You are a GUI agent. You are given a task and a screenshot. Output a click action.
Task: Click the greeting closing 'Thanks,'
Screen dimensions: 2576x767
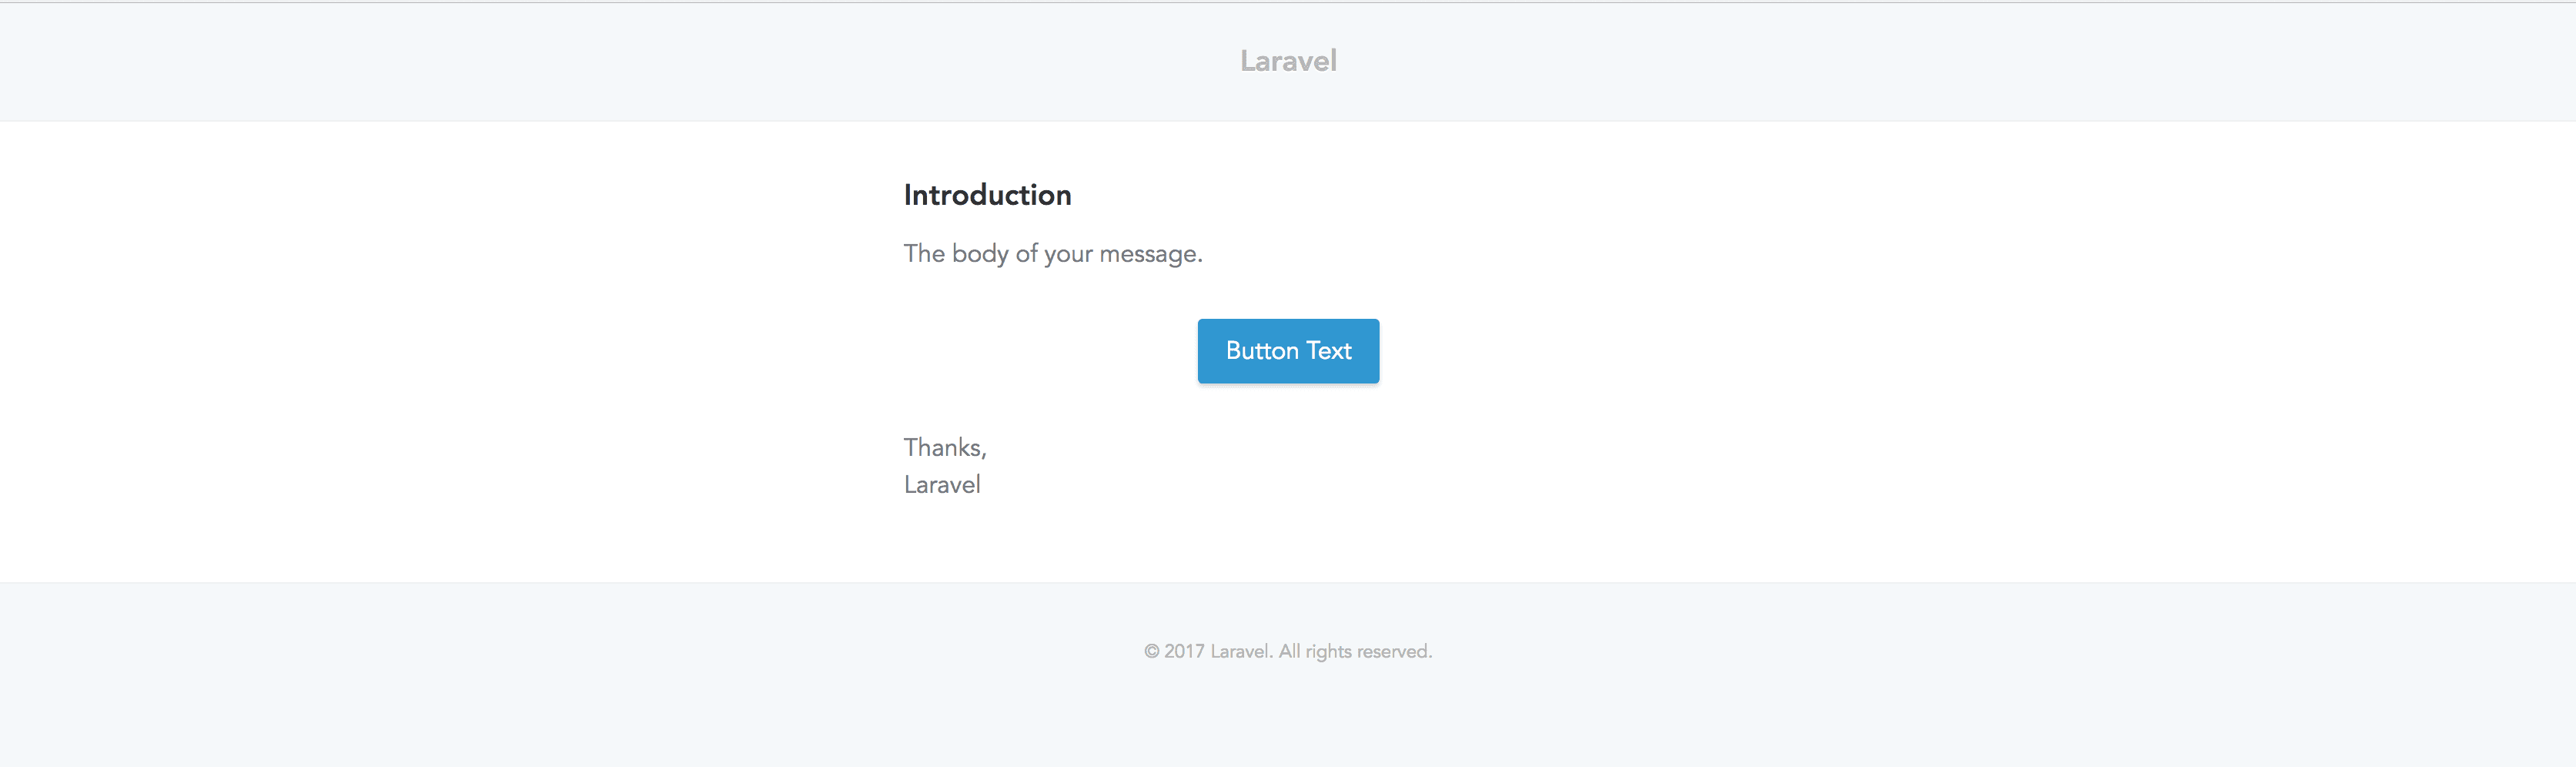point(944,447)
